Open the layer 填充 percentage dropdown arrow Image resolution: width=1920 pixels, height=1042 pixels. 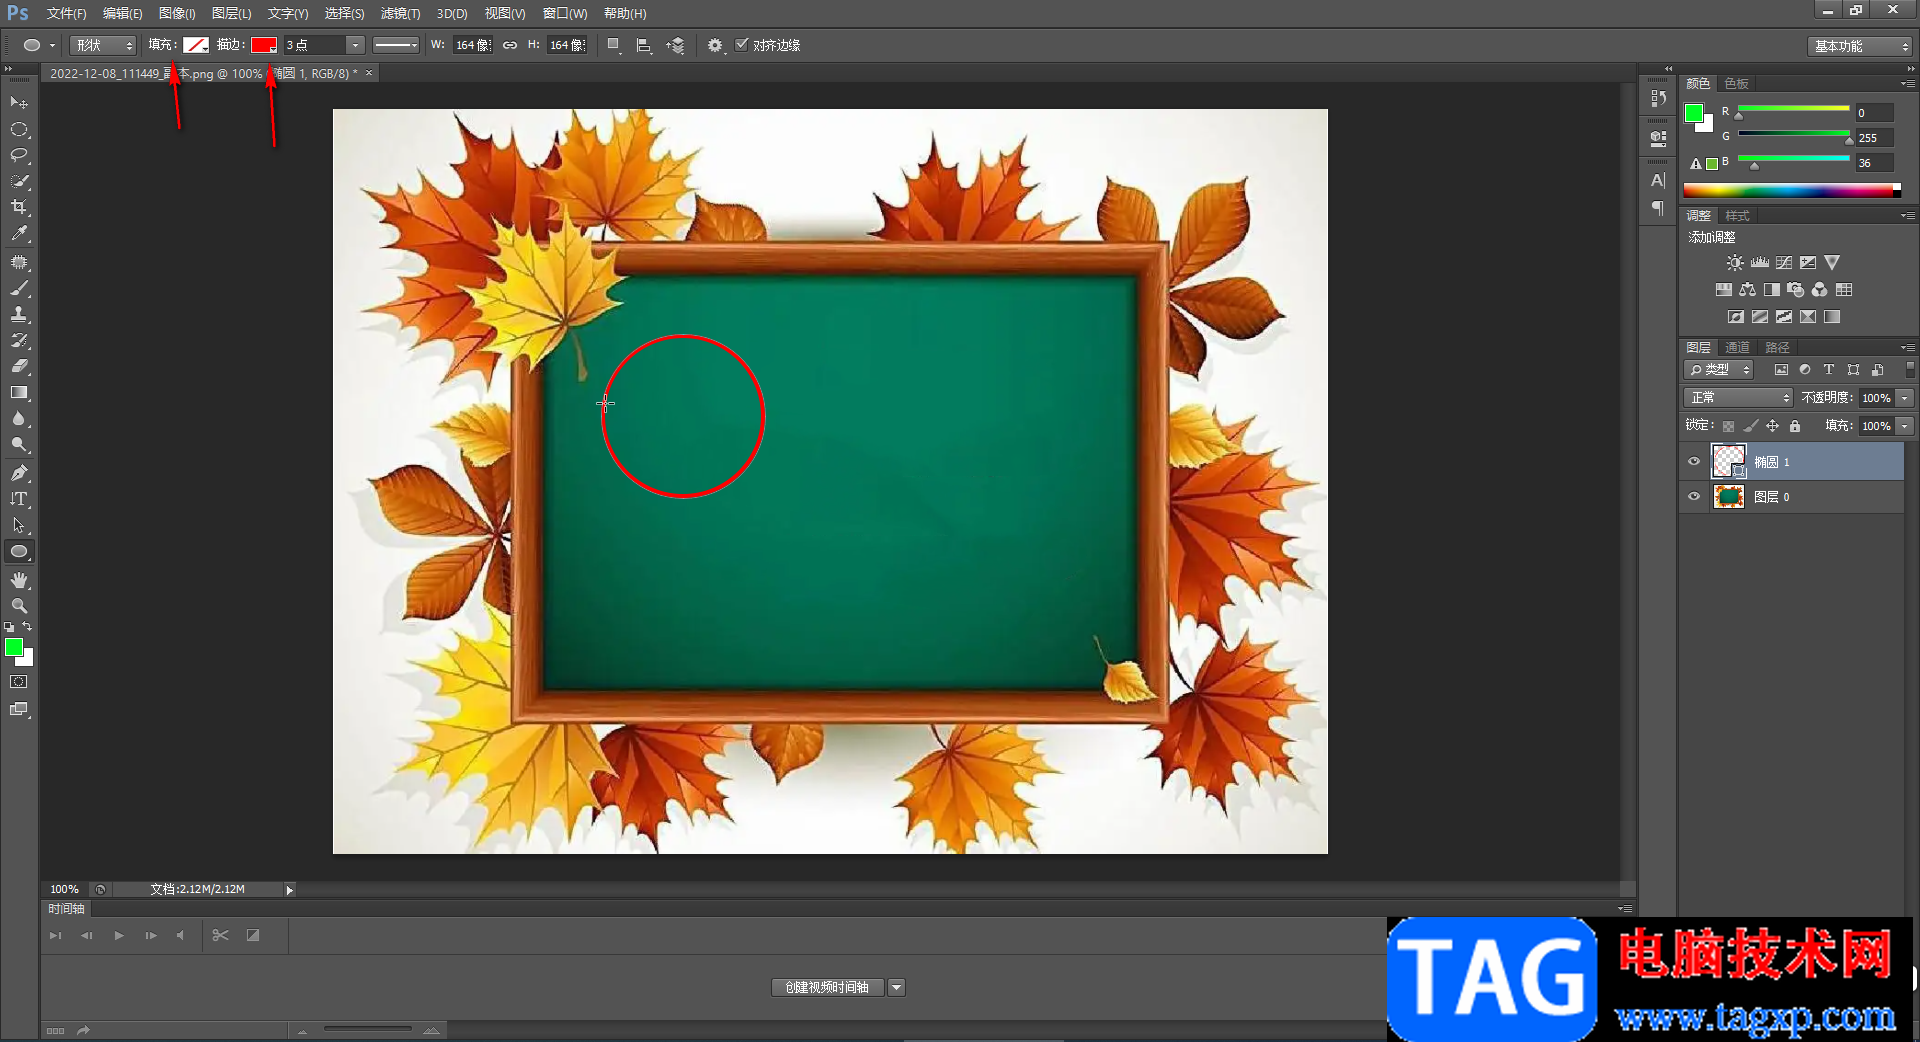point(1905,426)
